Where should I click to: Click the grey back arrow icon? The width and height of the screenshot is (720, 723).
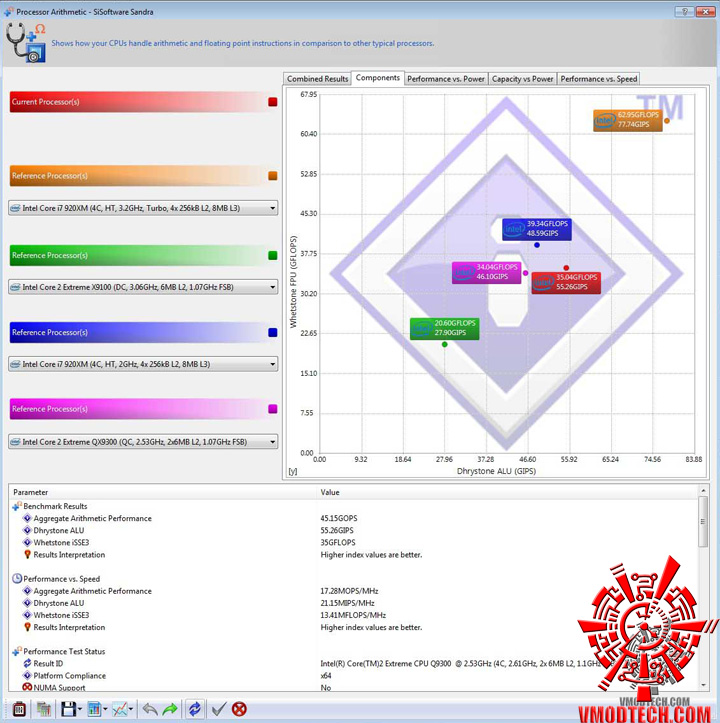click(x=150, y=709)
